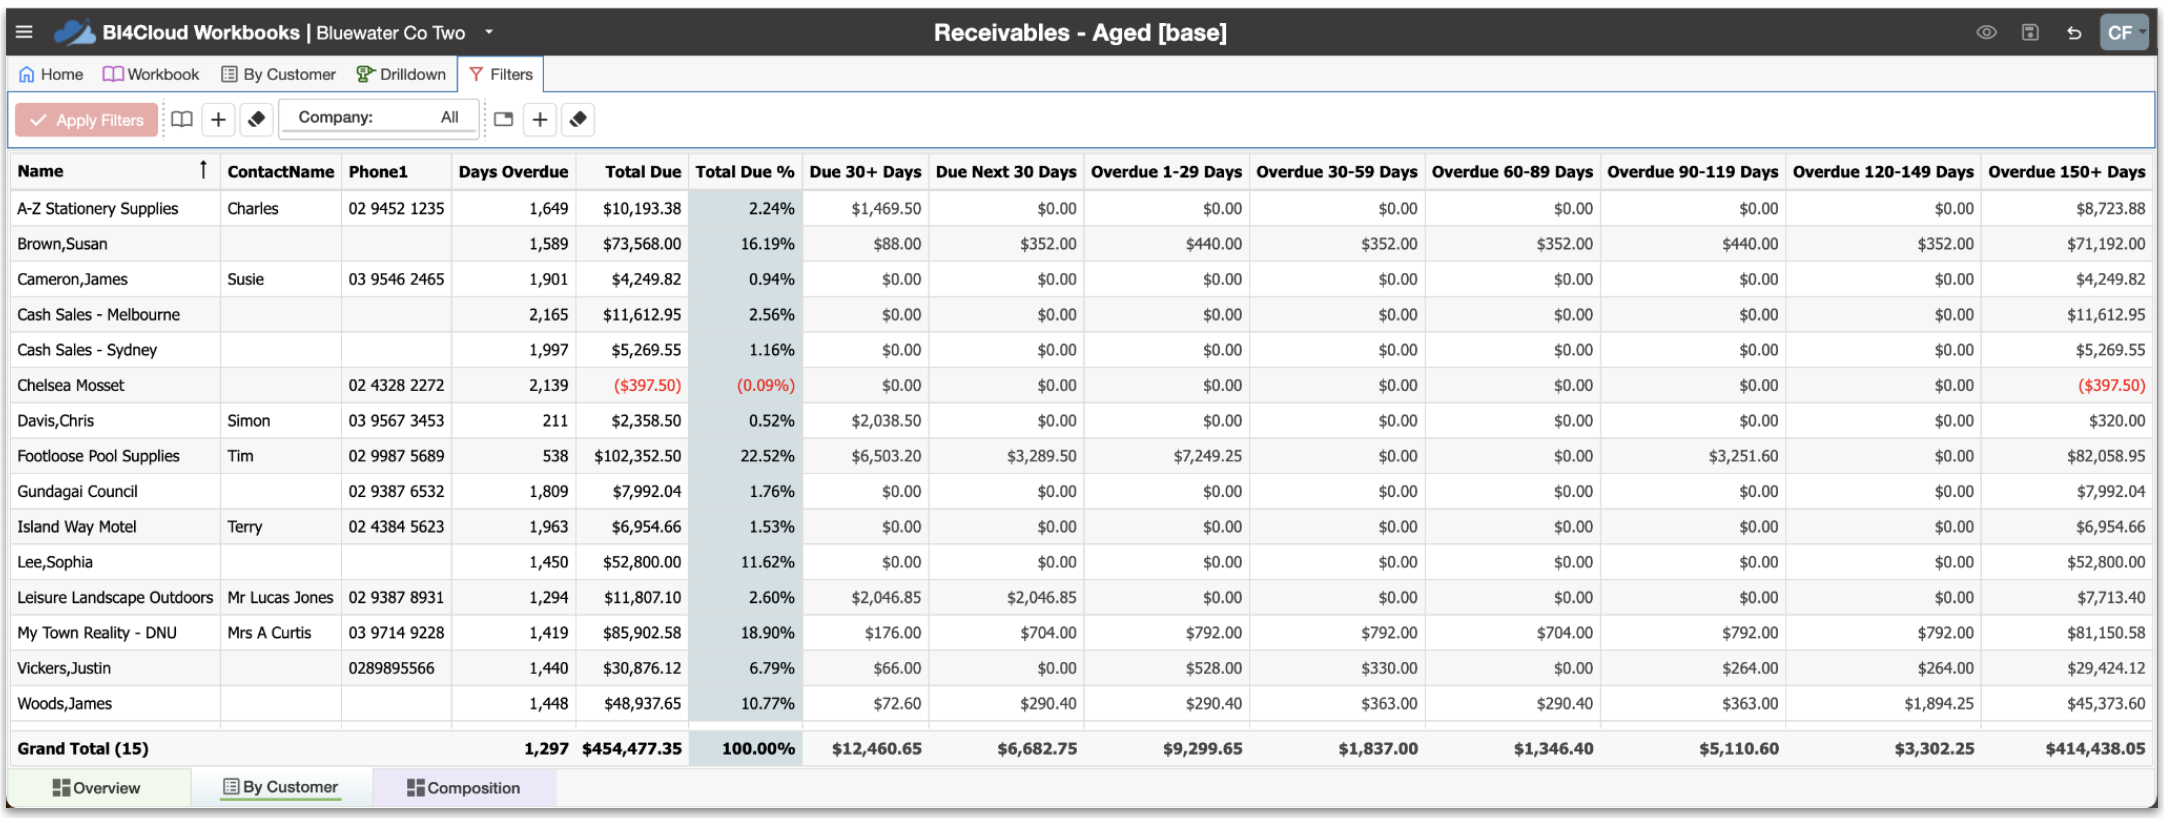Sort by the ContactName column header
The height and width of the screenshot is (826, 2170).
pos(281,171)
